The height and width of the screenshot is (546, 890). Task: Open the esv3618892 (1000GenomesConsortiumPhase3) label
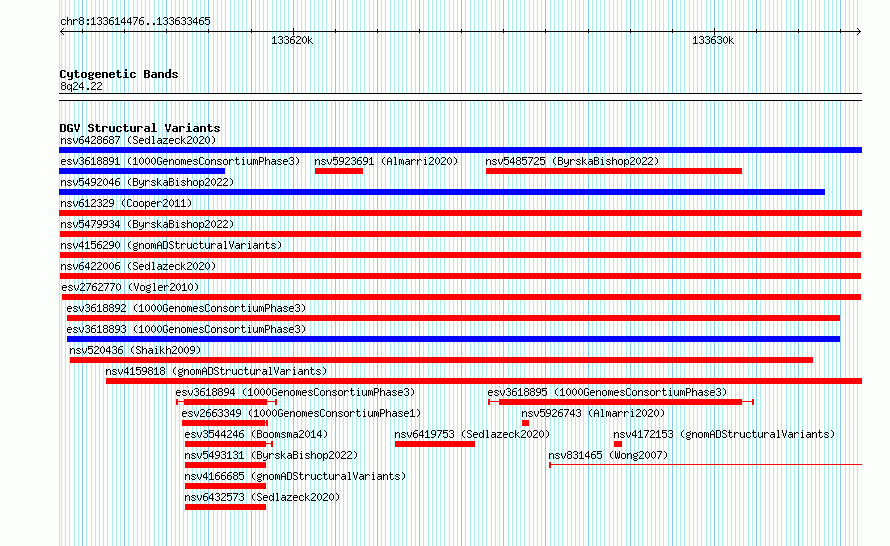point(186,308)
